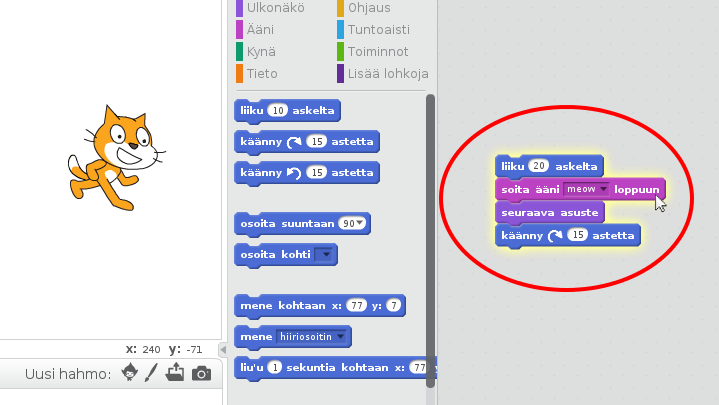
Task: Switch to the Ääni block category
Action: [262, 30]
